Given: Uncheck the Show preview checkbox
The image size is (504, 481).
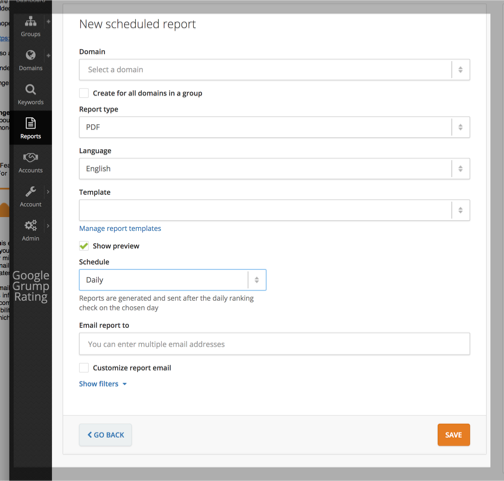Looking at the screenshot, I should [x=84, y=246].
